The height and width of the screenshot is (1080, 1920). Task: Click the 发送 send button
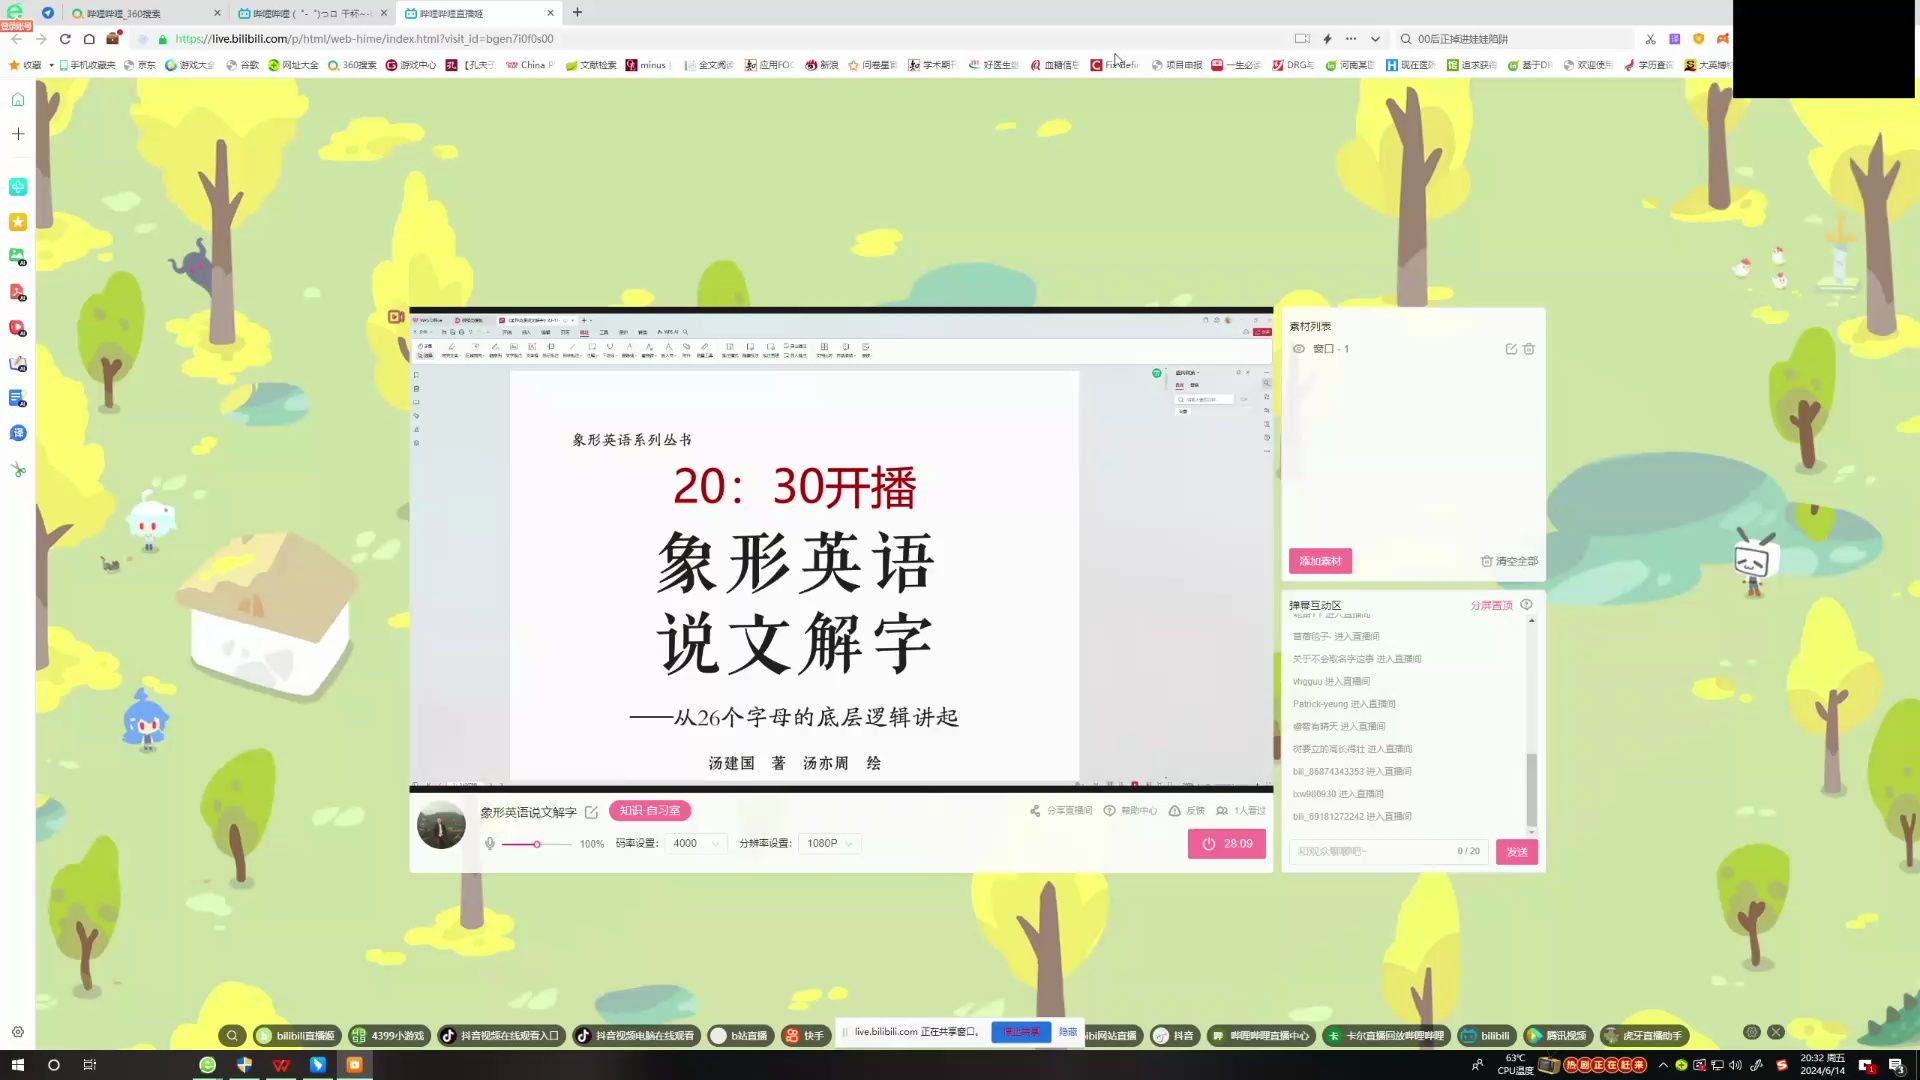(x=1517, y=852)
